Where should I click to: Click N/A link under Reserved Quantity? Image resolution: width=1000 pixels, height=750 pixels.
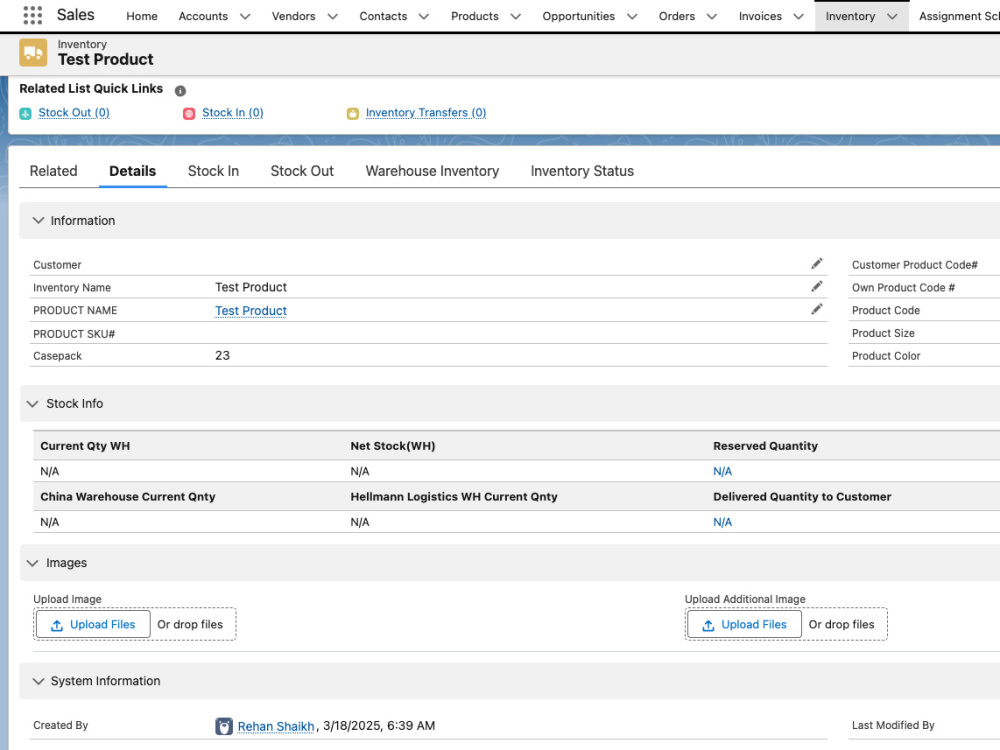723,471
